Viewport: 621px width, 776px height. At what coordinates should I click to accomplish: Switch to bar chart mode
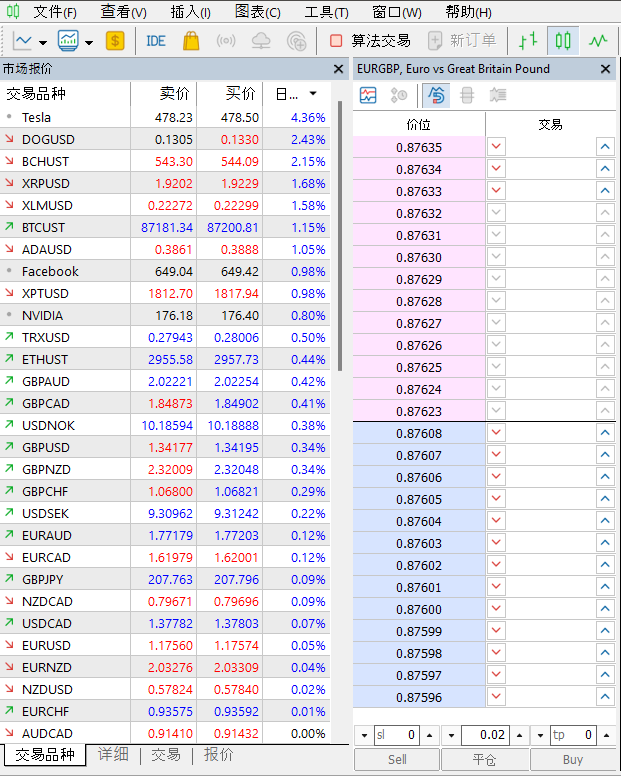point(528,41)
